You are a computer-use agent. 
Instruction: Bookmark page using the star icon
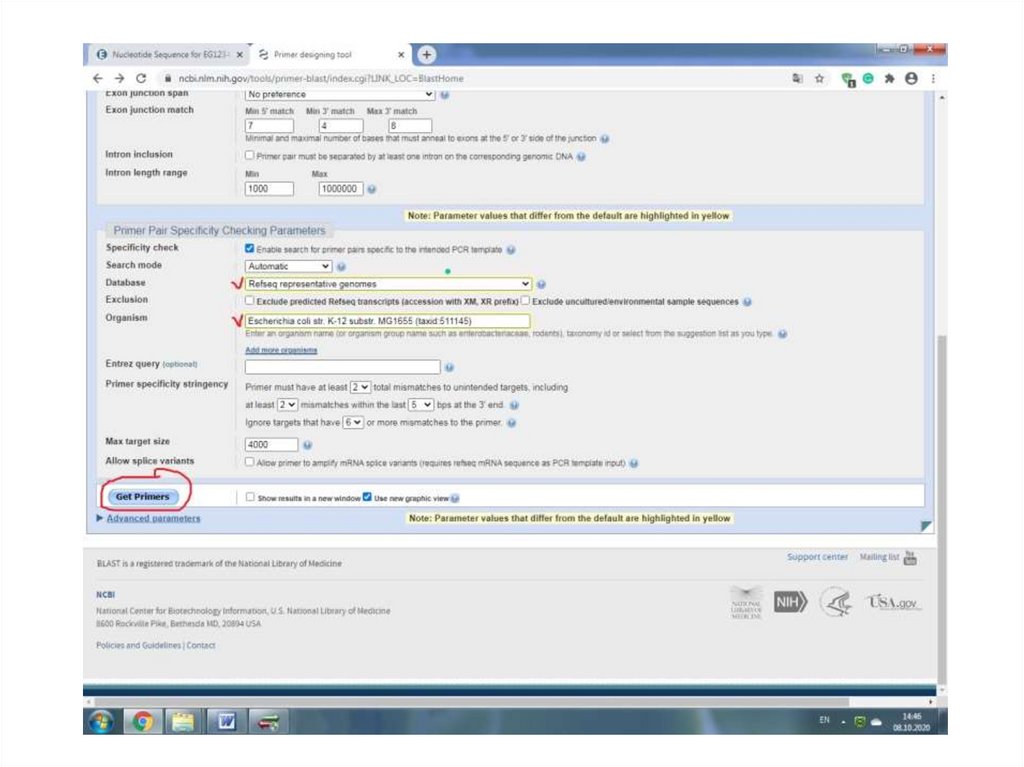pos(819,78)
